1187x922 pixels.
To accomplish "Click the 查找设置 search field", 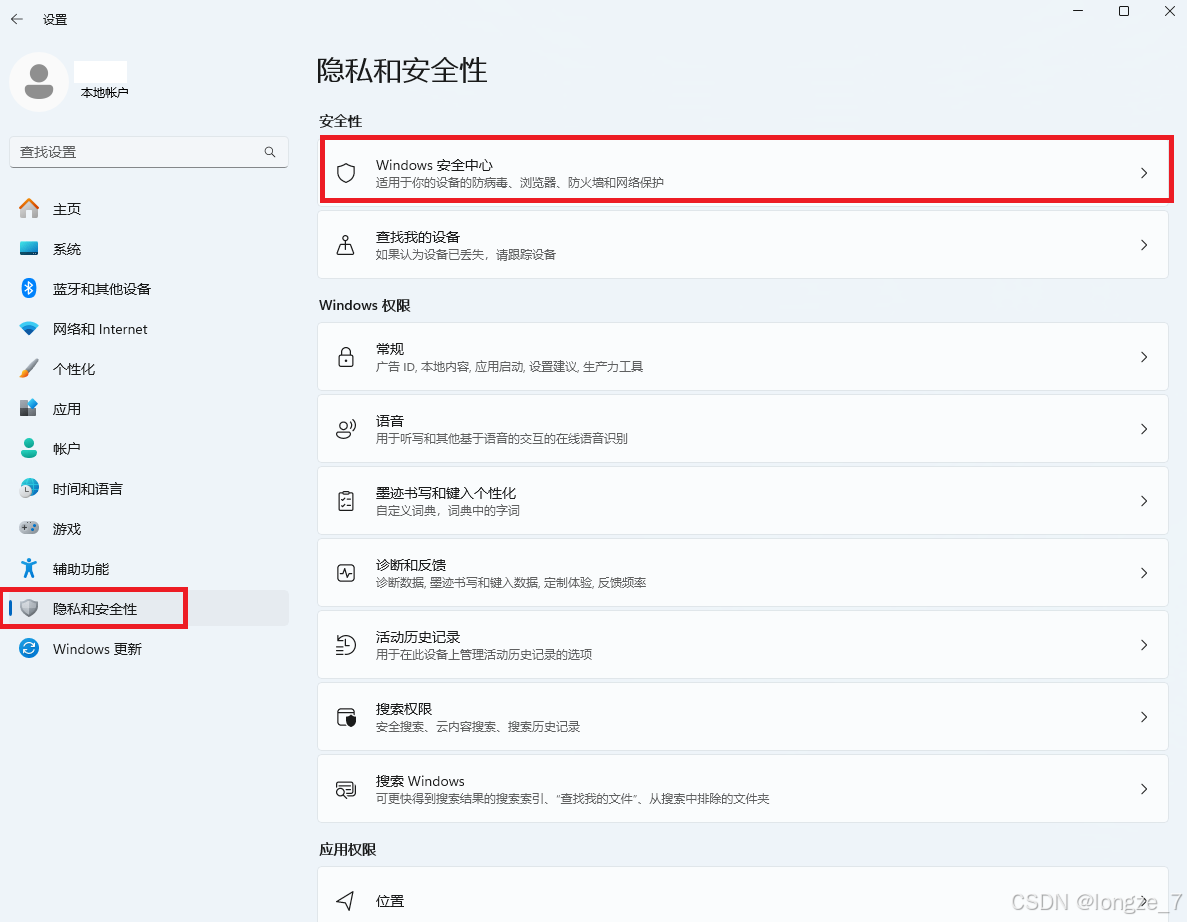I will [148, 152].
